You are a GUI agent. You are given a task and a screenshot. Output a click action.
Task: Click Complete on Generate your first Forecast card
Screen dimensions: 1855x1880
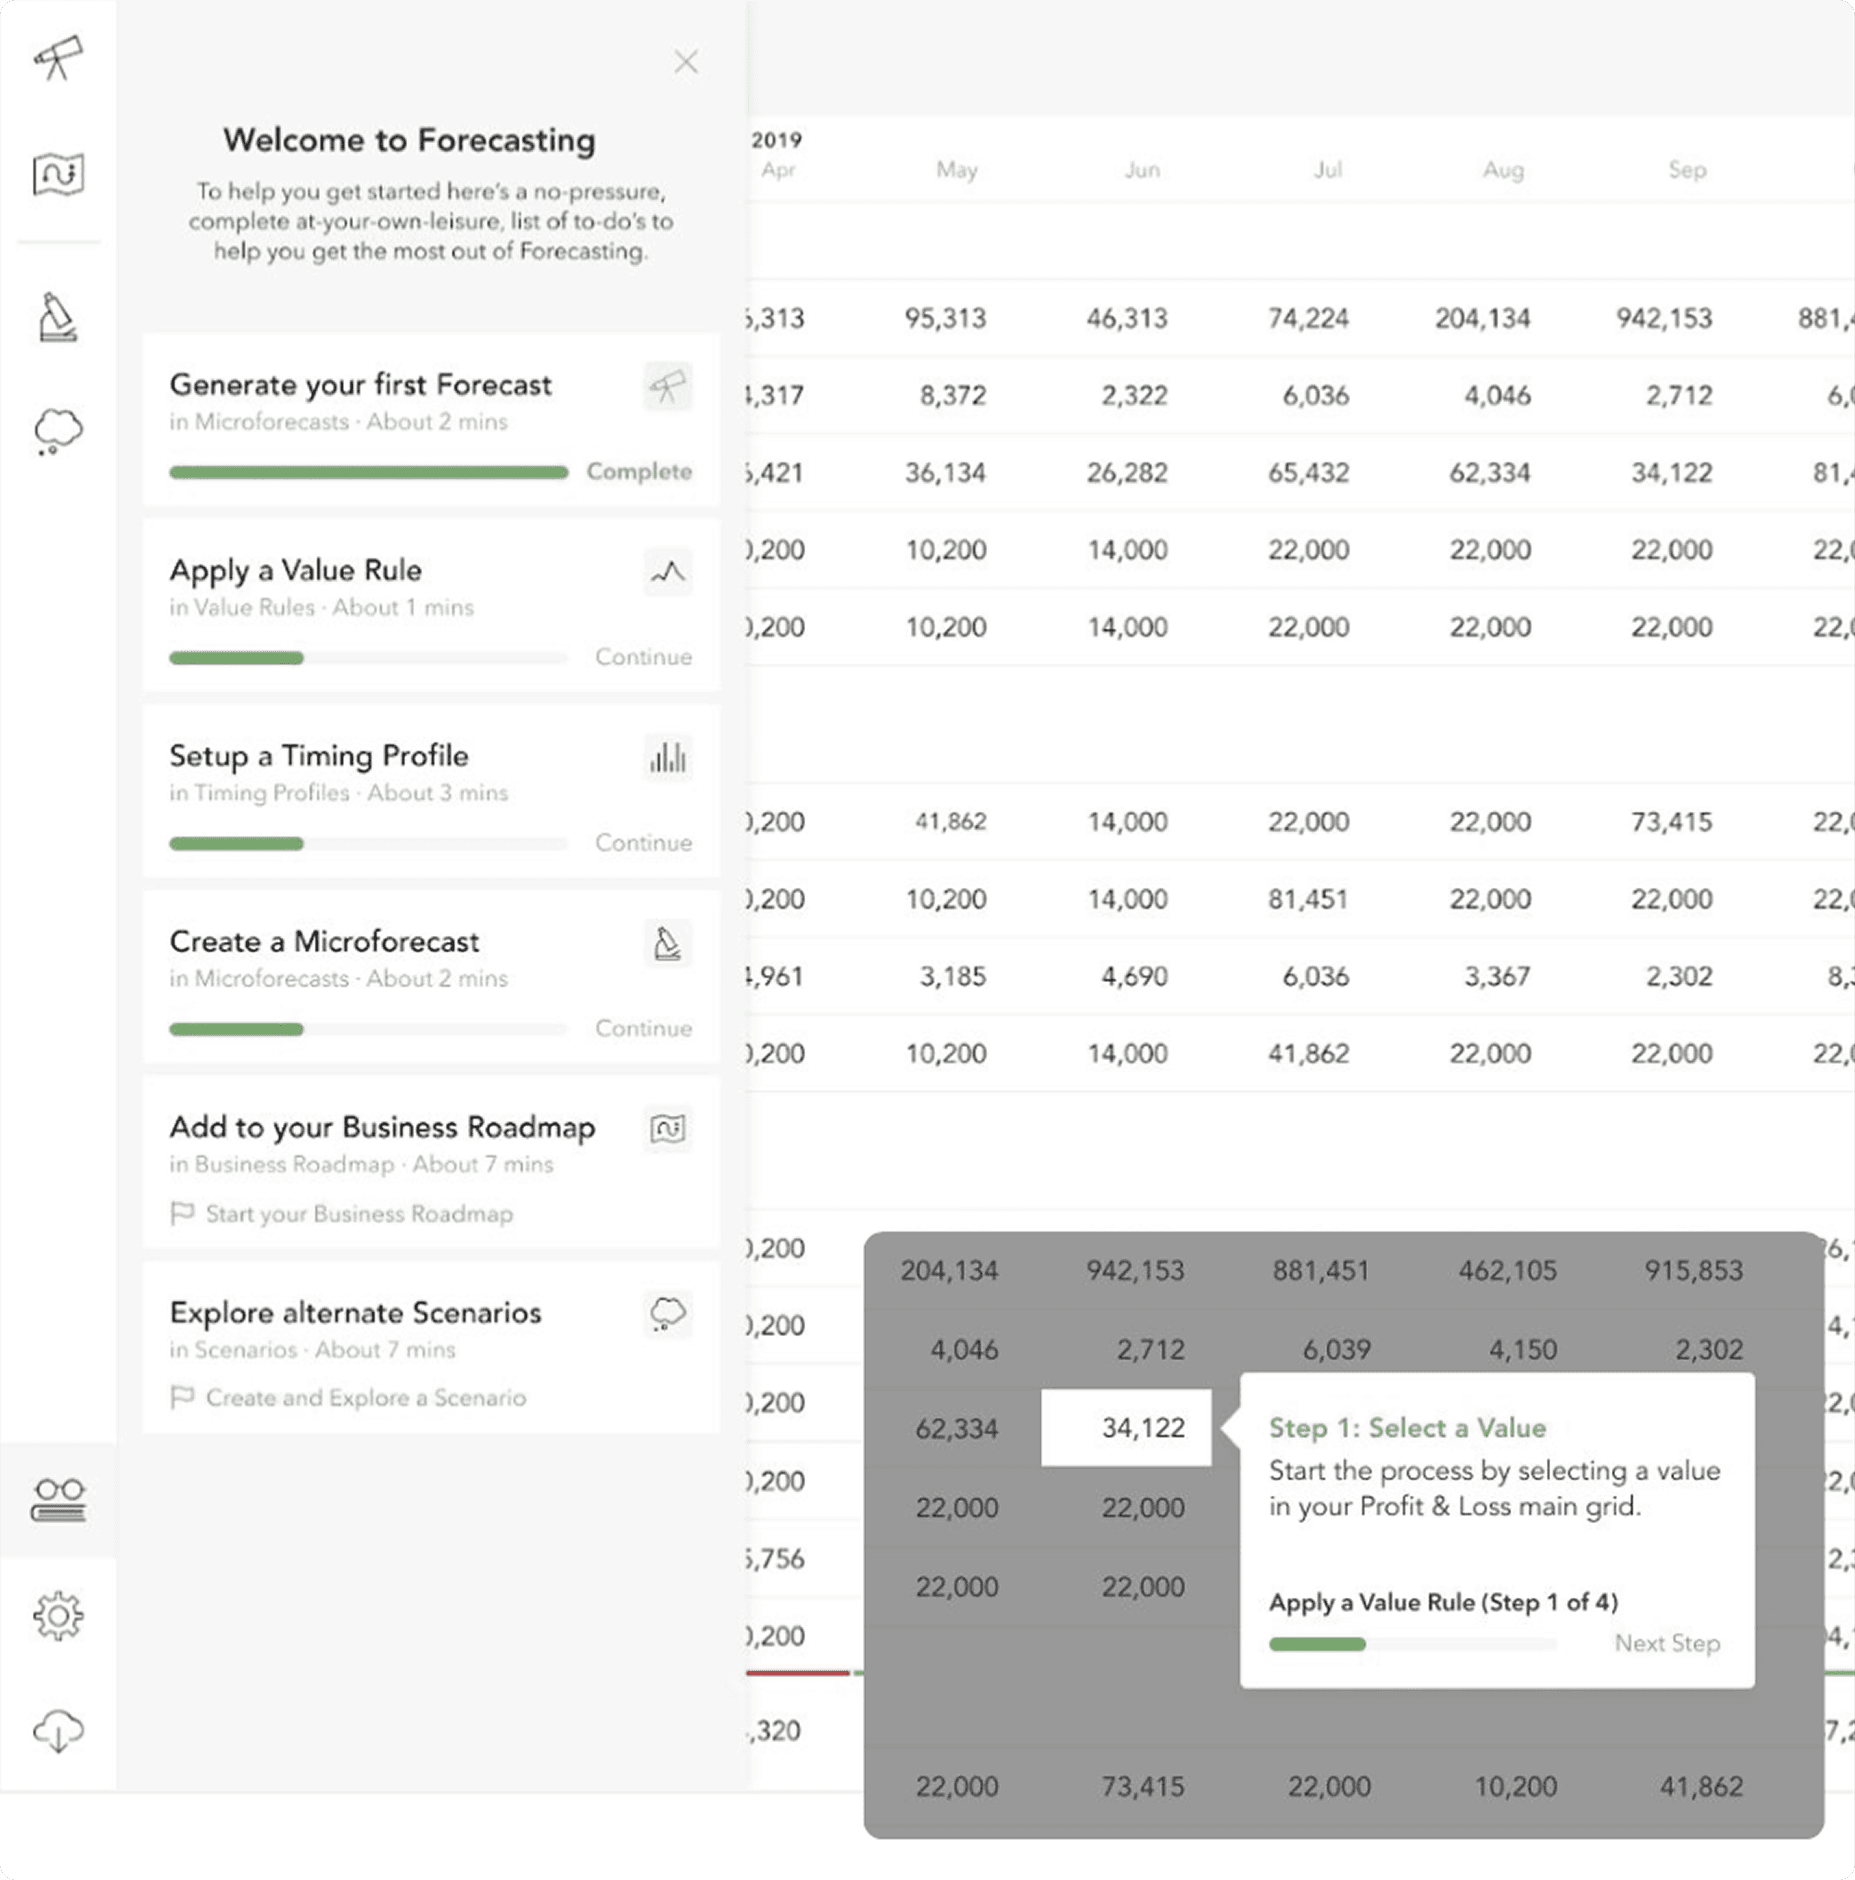[639, 471]
